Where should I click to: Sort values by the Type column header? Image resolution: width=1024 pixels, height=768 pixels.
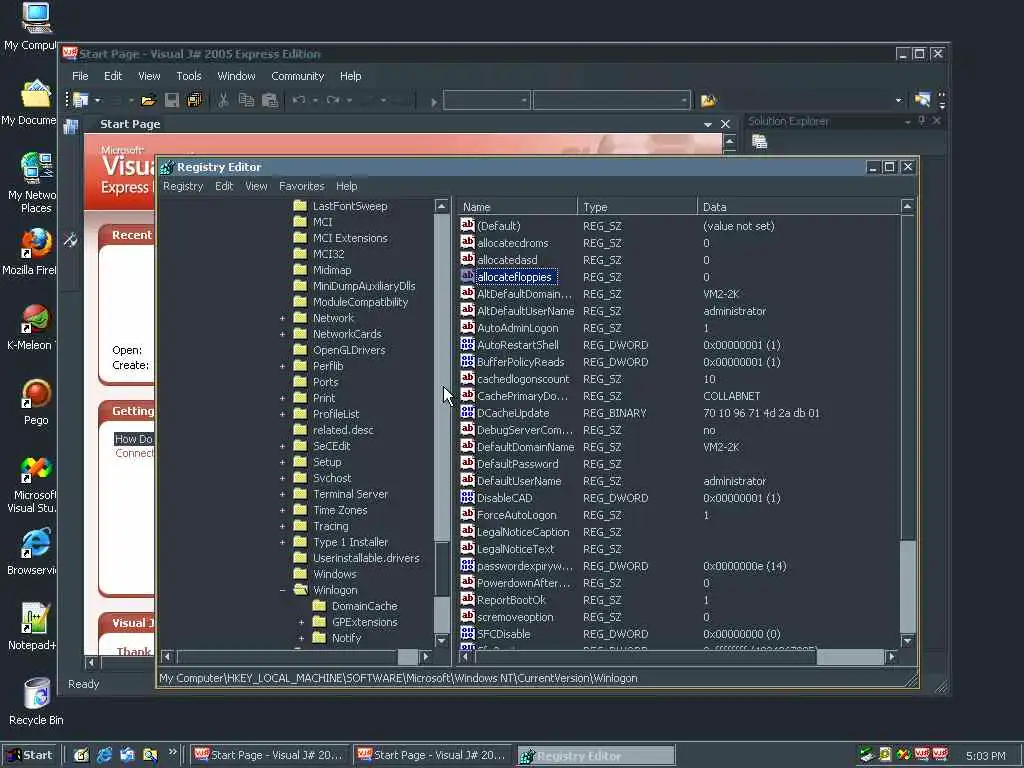click(637, 207)
